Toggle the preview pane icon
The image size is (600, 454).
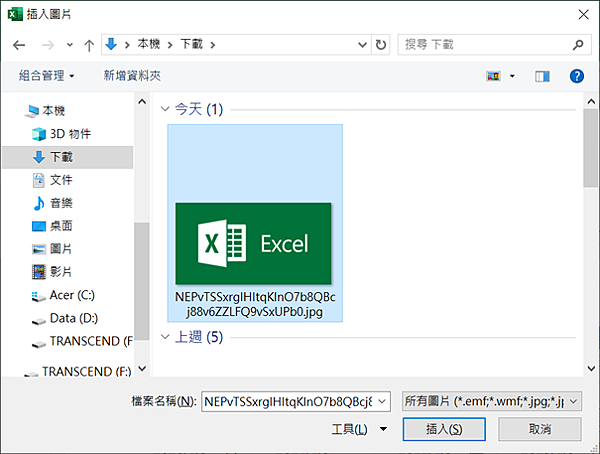coord(542,77)
